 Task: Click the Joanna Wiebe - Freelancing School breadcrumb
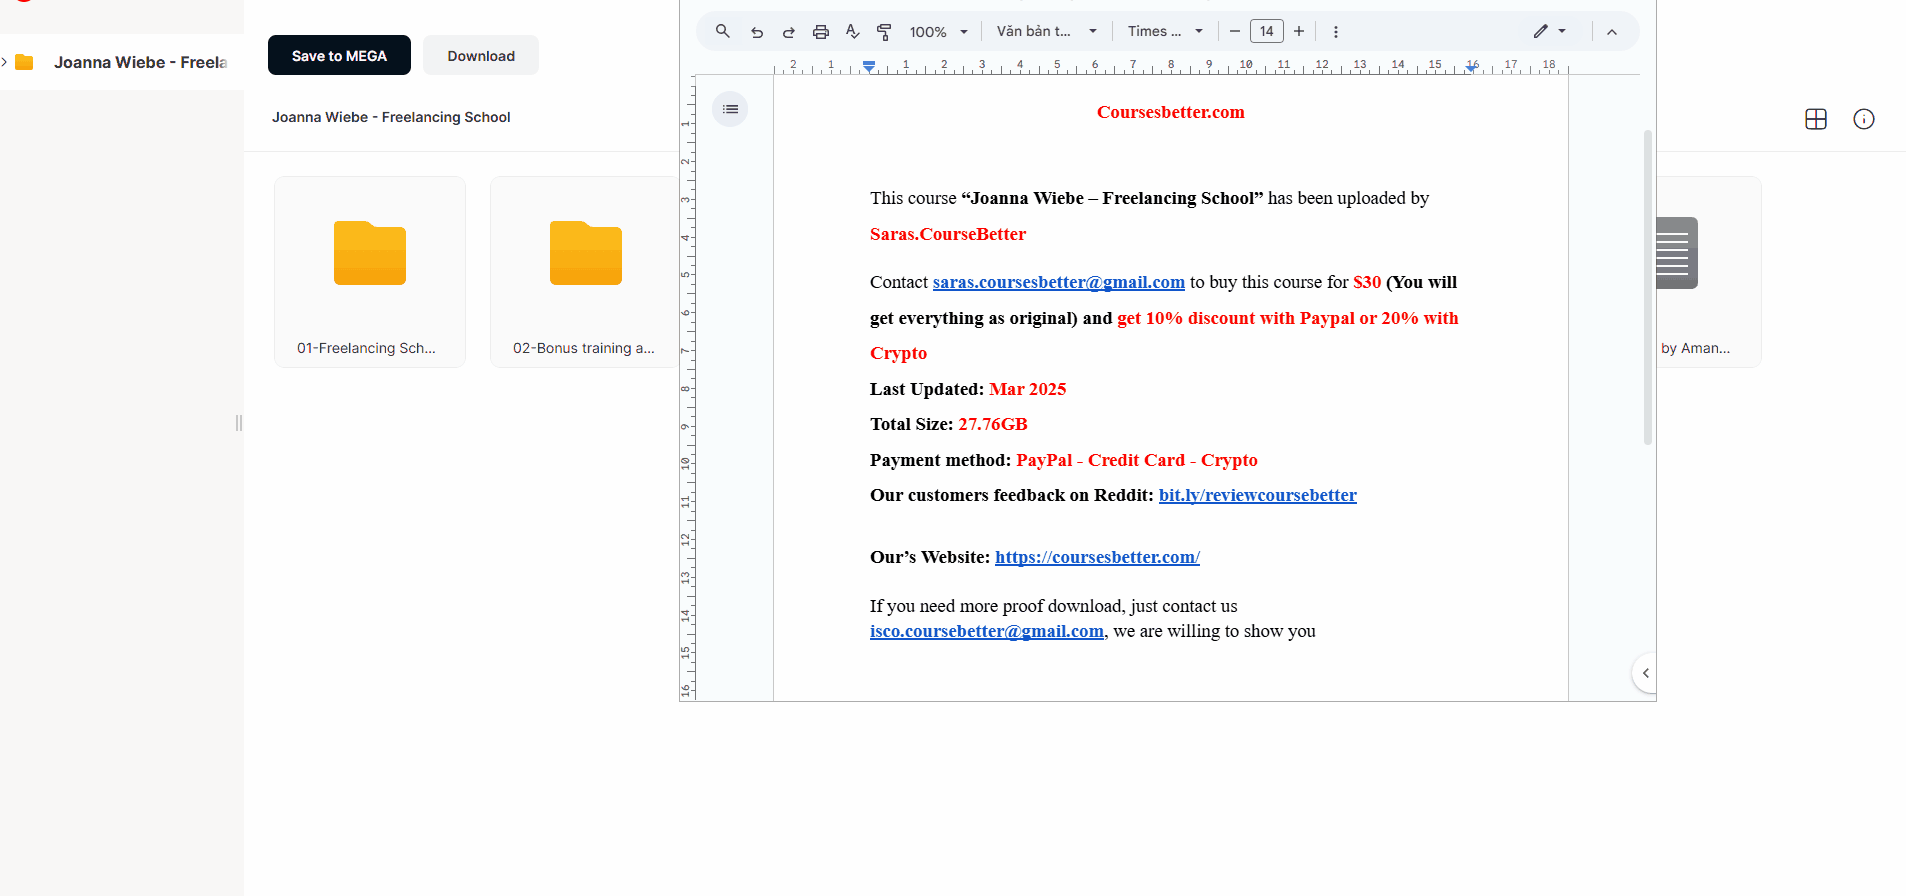(391, 117)
